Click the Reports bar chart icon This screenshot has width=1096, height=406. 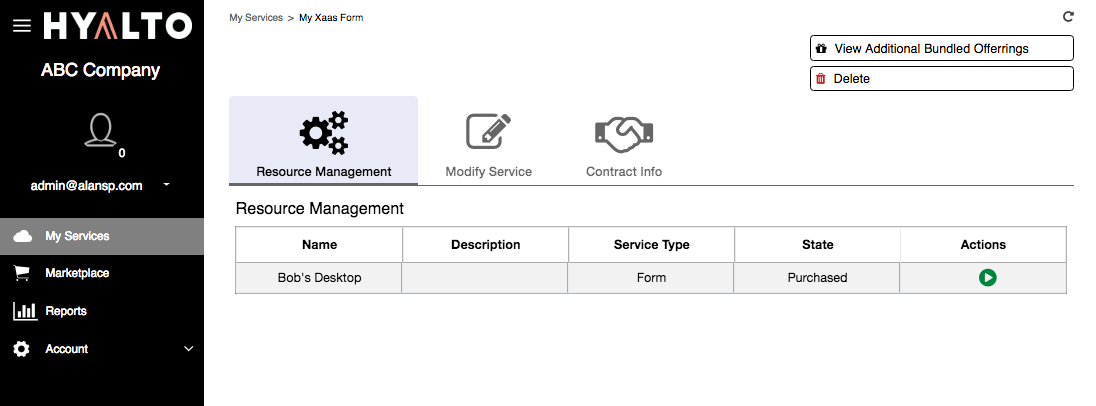click(24, 311)
